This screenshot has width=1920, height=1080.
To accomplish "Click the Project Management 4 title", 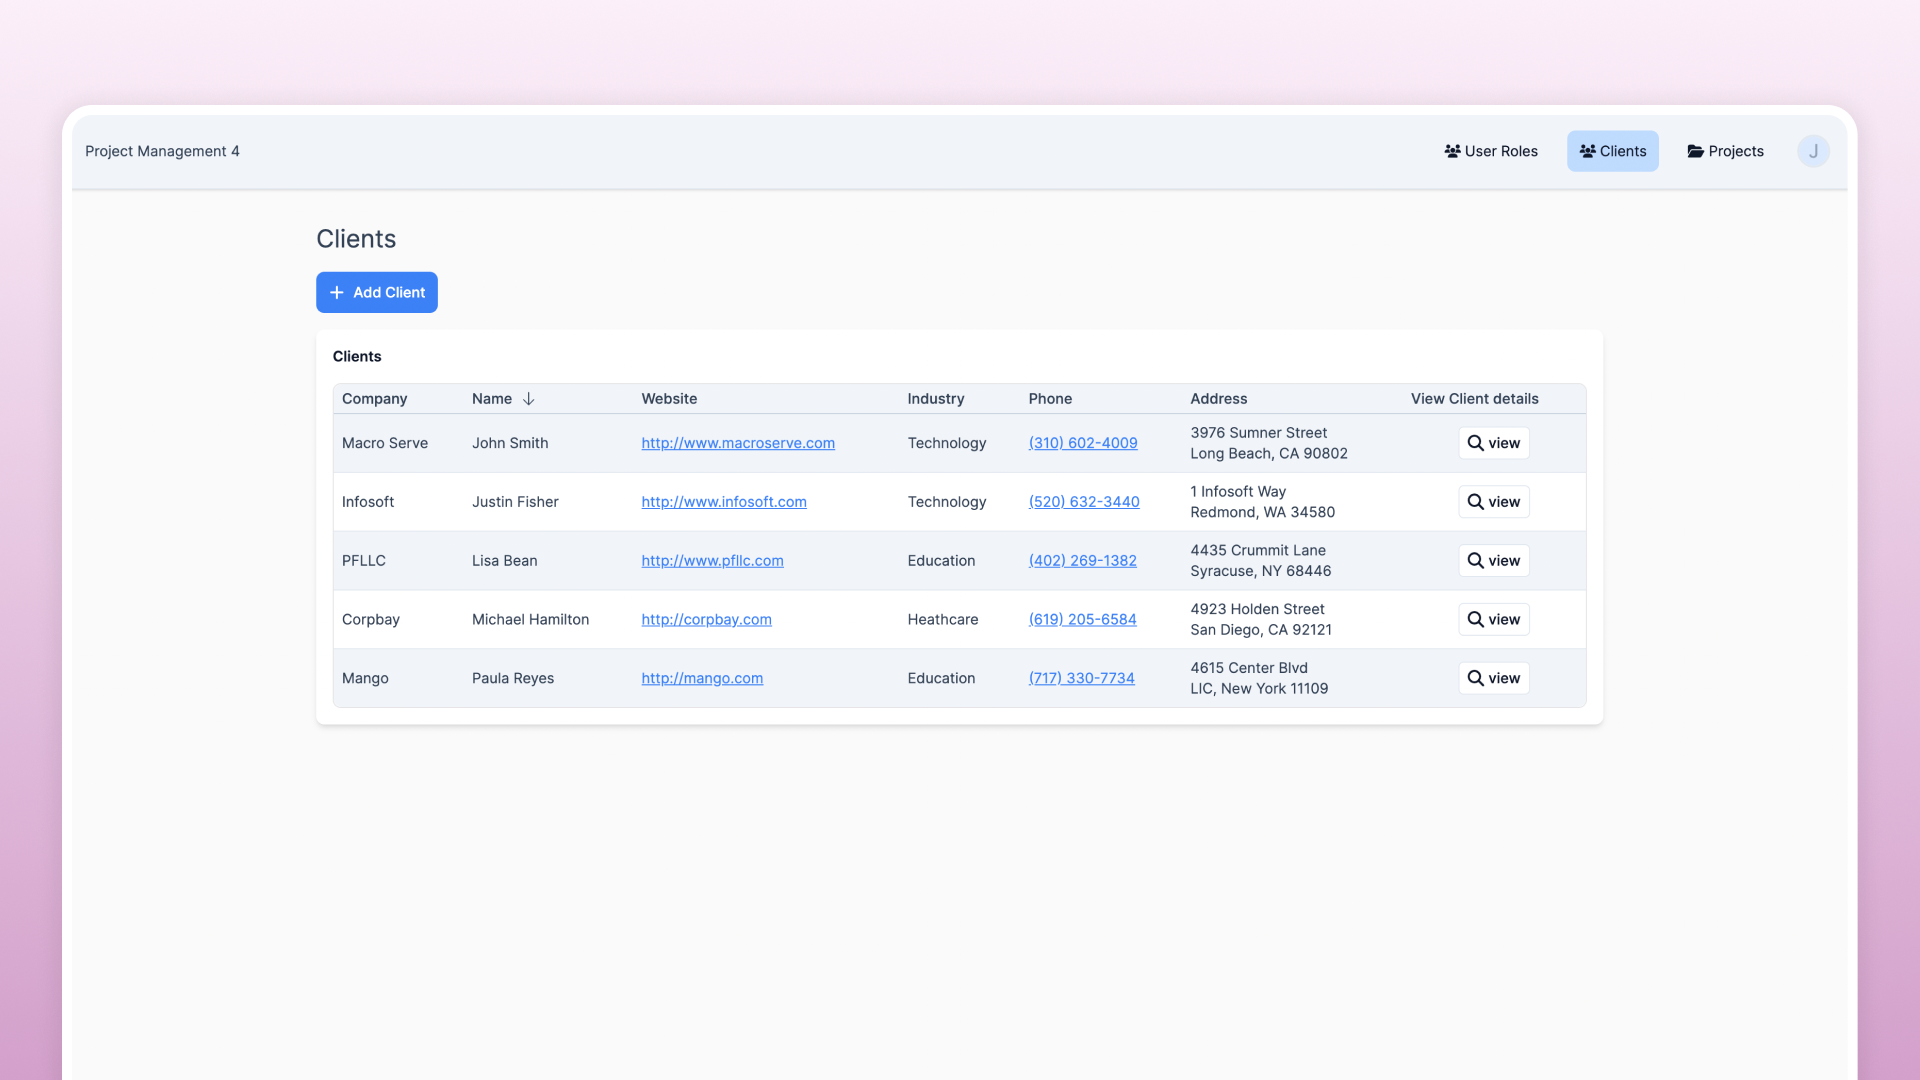I will [x=162, y=151].
